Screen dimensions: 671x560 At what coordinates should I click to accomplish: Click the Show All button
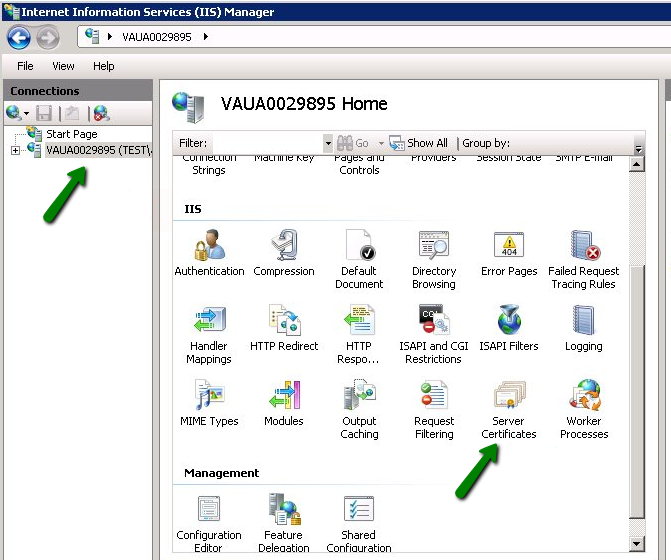point(419,143)
